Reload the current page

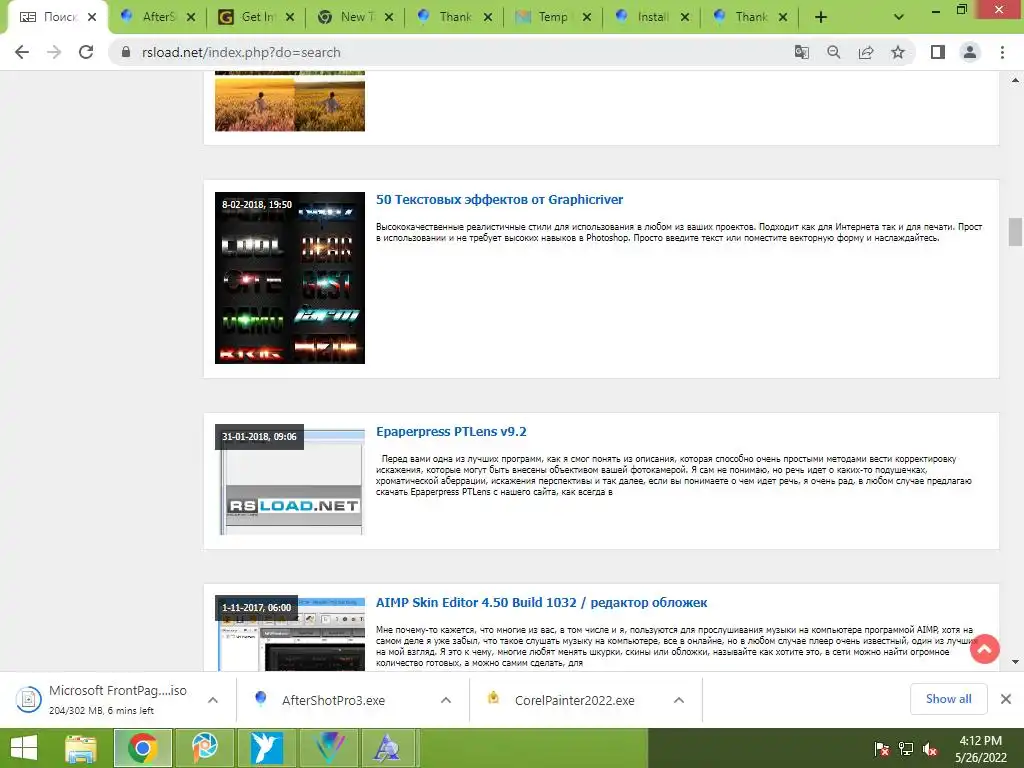(x=86, y=52)
